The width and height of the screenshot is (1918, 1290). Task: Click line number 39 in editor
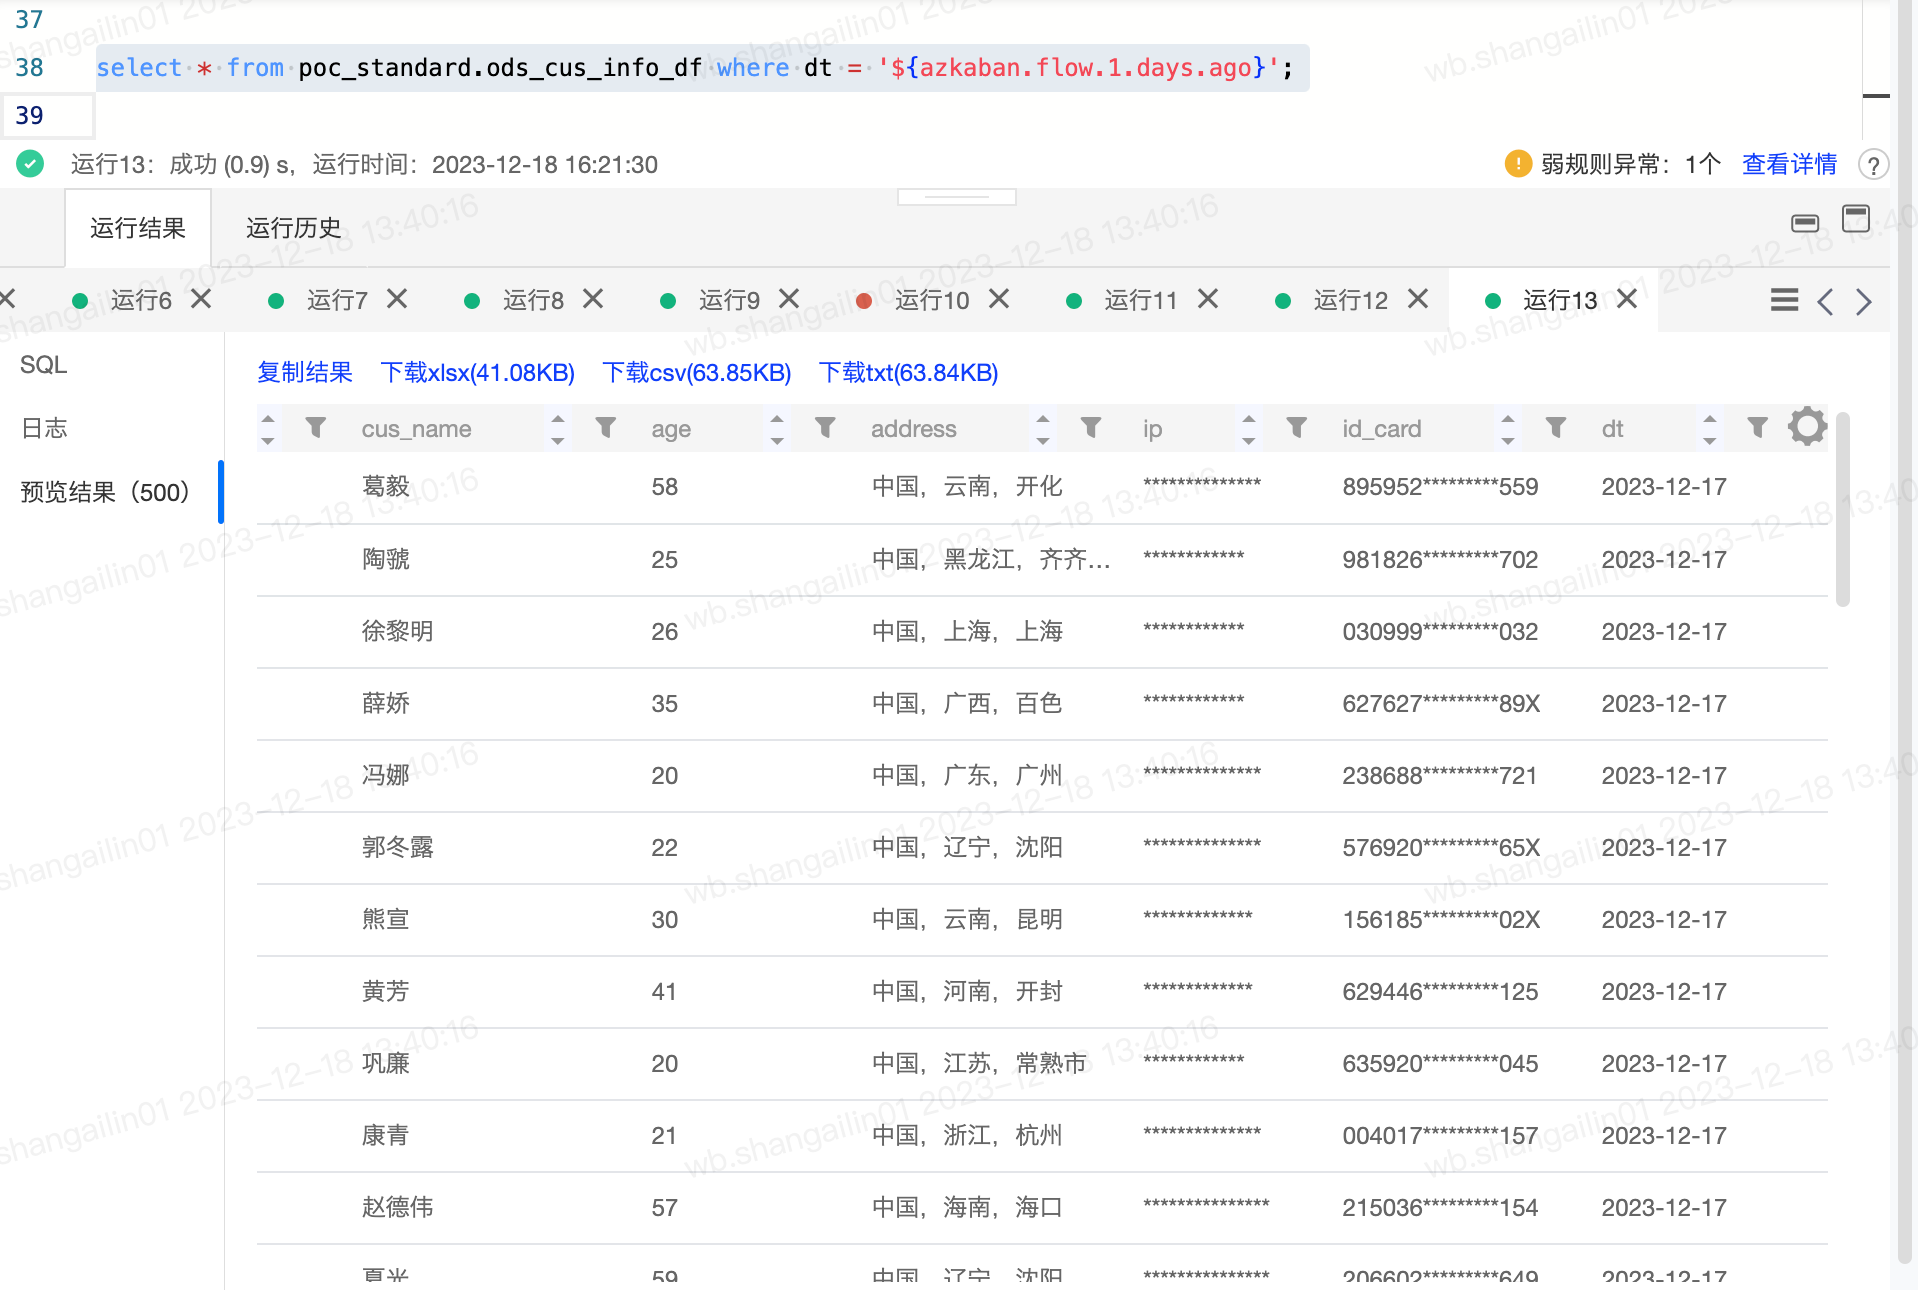pyautogui.click(x=29, y=115)
